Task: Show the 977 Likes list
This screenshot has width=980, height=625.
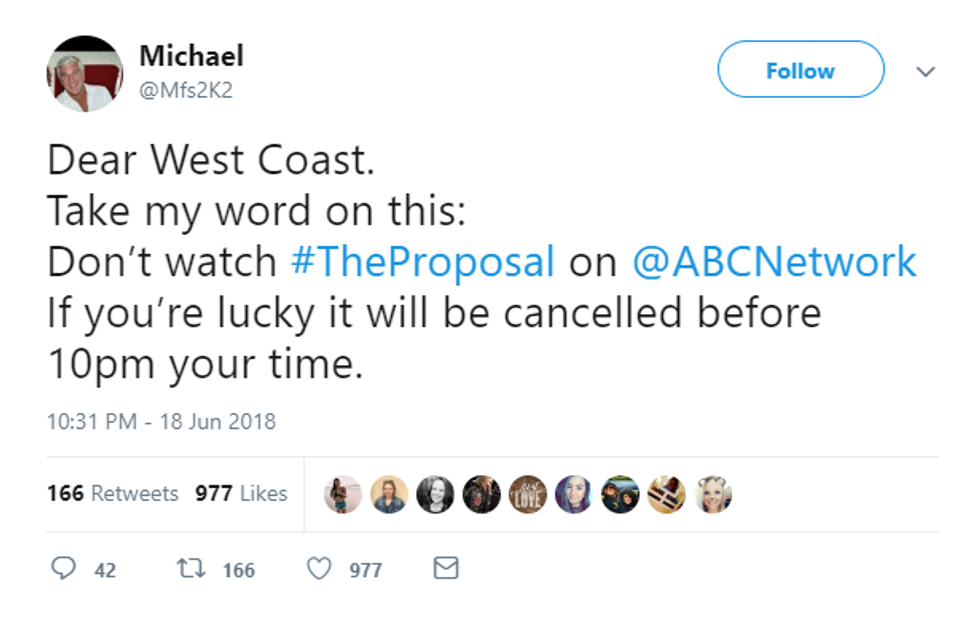Action: pos(241,493)
